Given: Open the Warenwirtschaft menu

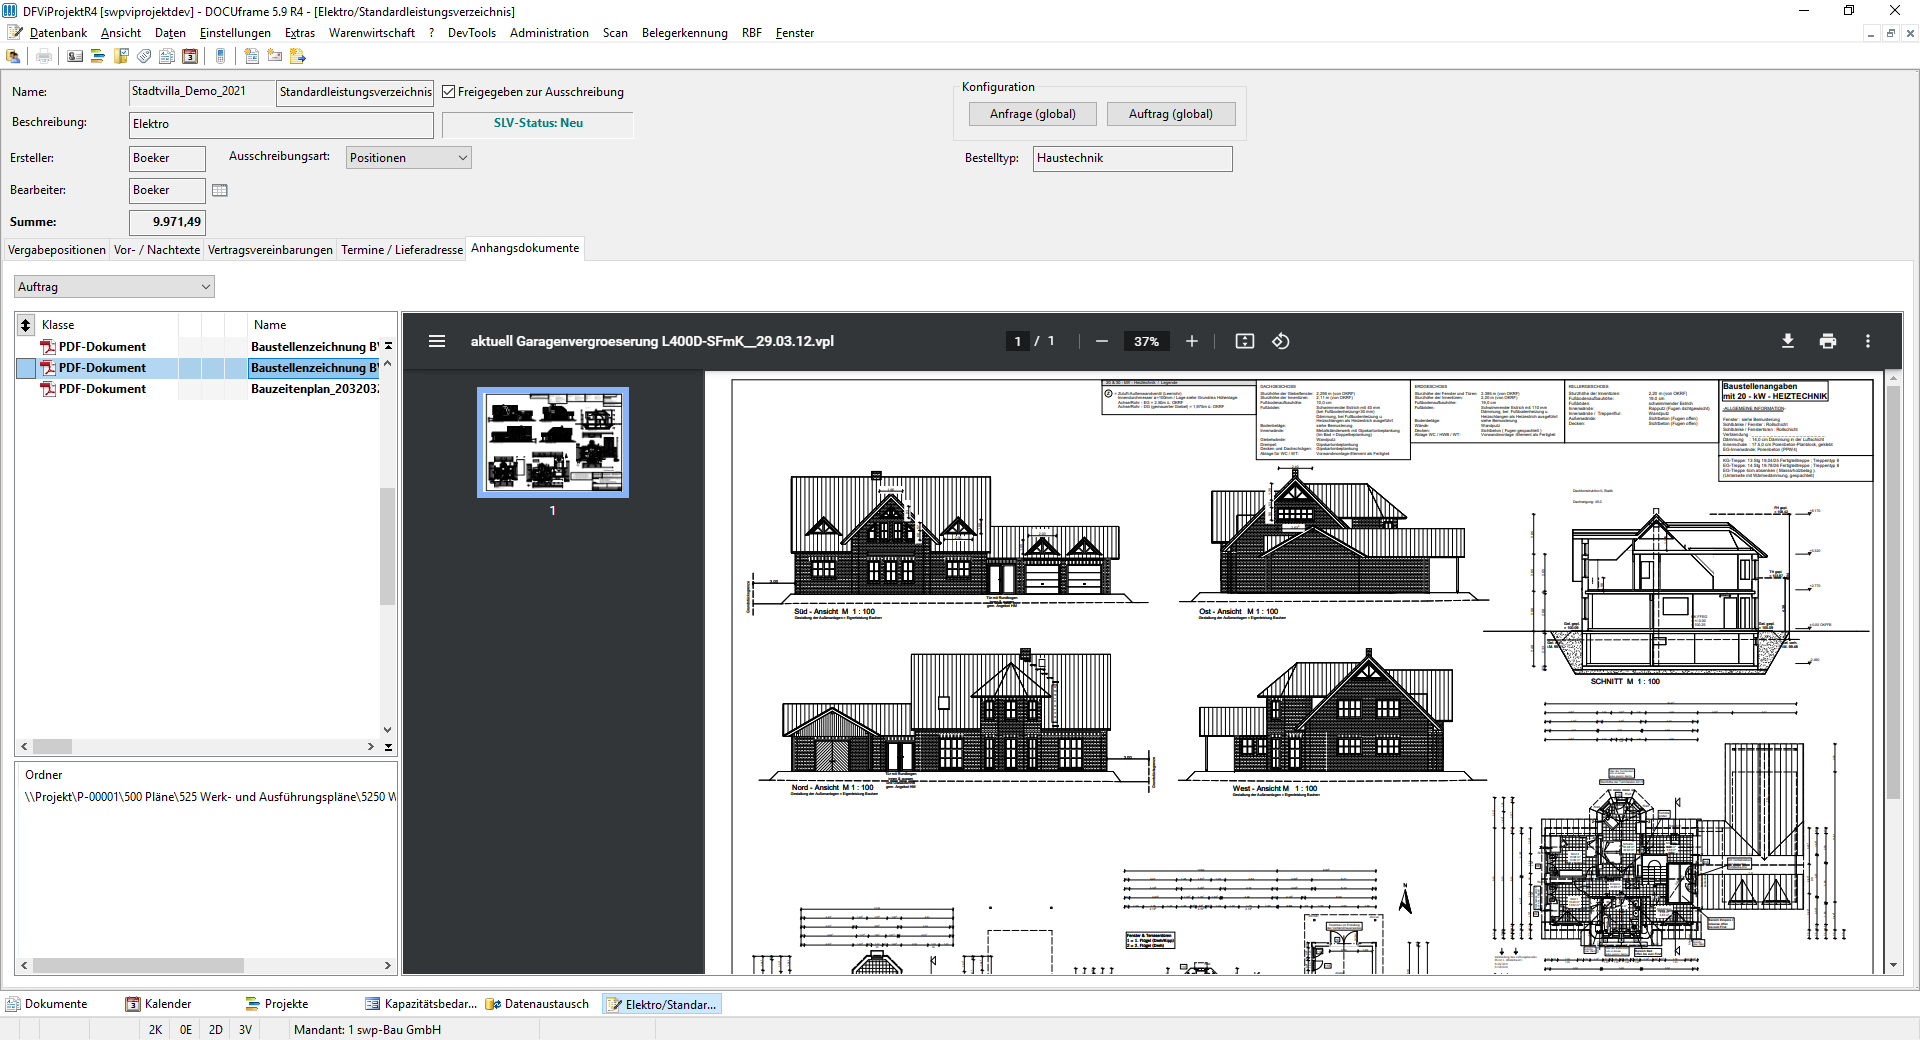Looking at the screenshot, I should (372, 33).
